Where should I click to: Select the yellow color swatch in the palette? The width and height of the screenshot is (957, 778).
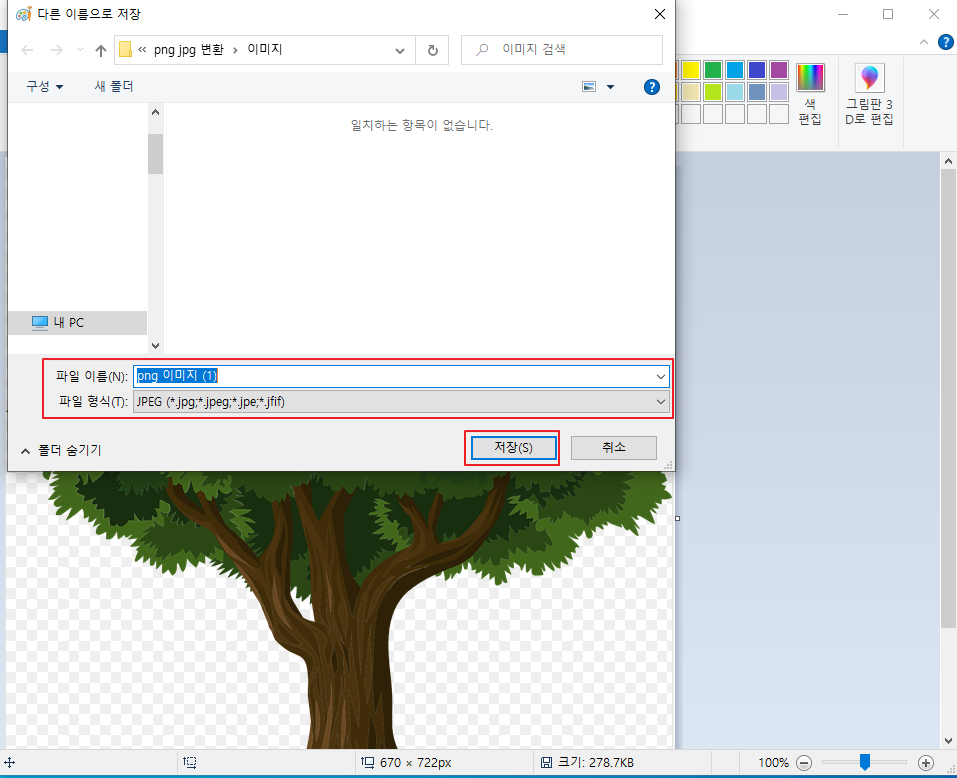pyautogui.click(x=689, y=69)
